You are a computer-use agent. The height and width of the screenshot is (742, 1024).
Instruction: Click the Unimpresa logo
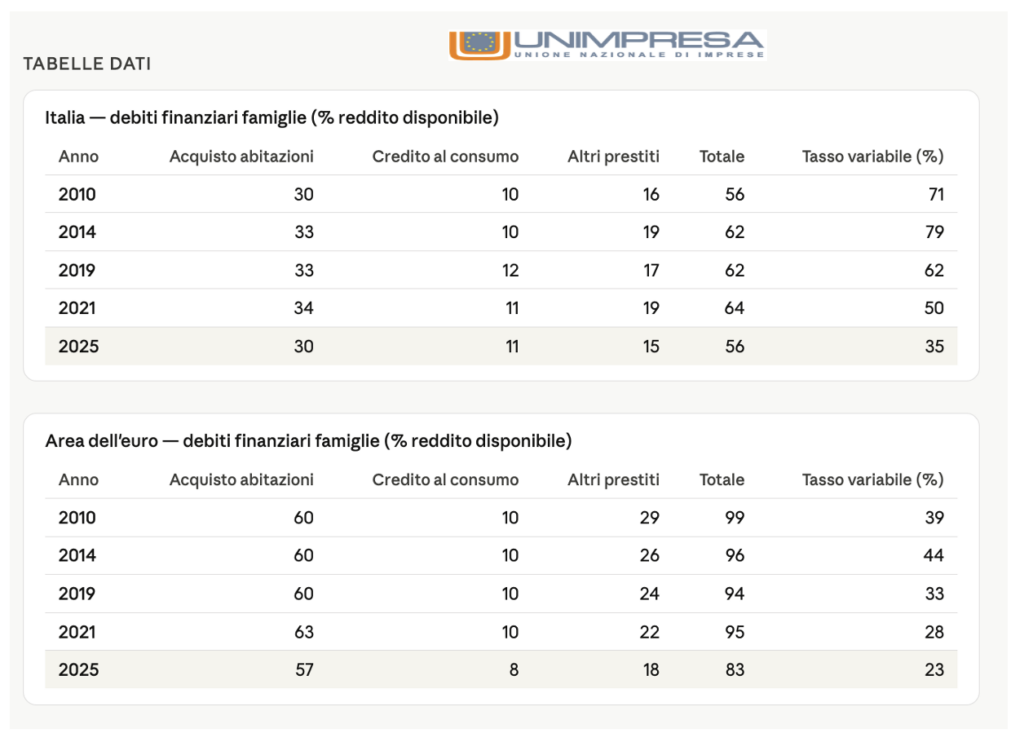click(x=607, y=44)
